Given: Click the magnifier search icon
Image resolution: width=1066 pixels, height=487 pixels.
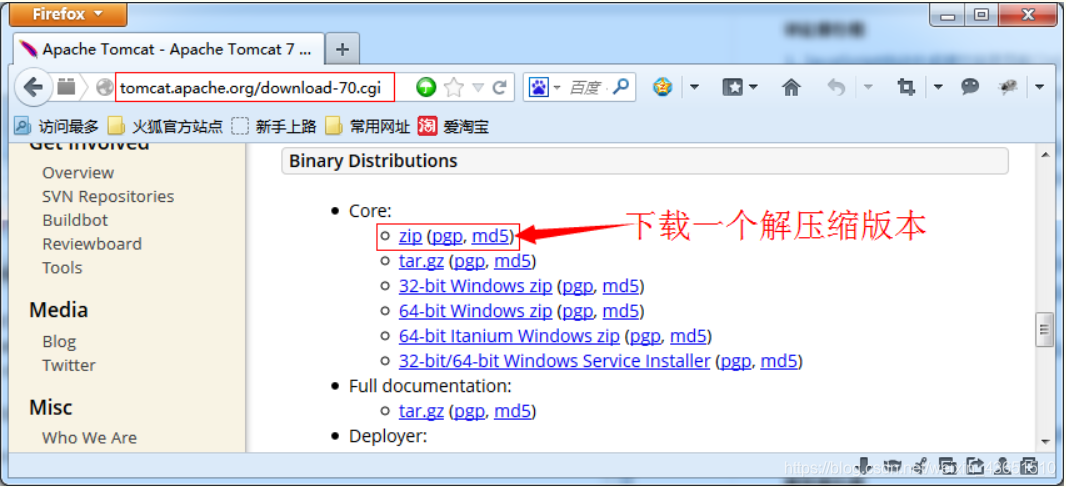Looking at the screenshot, I should pyautogui.click(x=621, y=86).
